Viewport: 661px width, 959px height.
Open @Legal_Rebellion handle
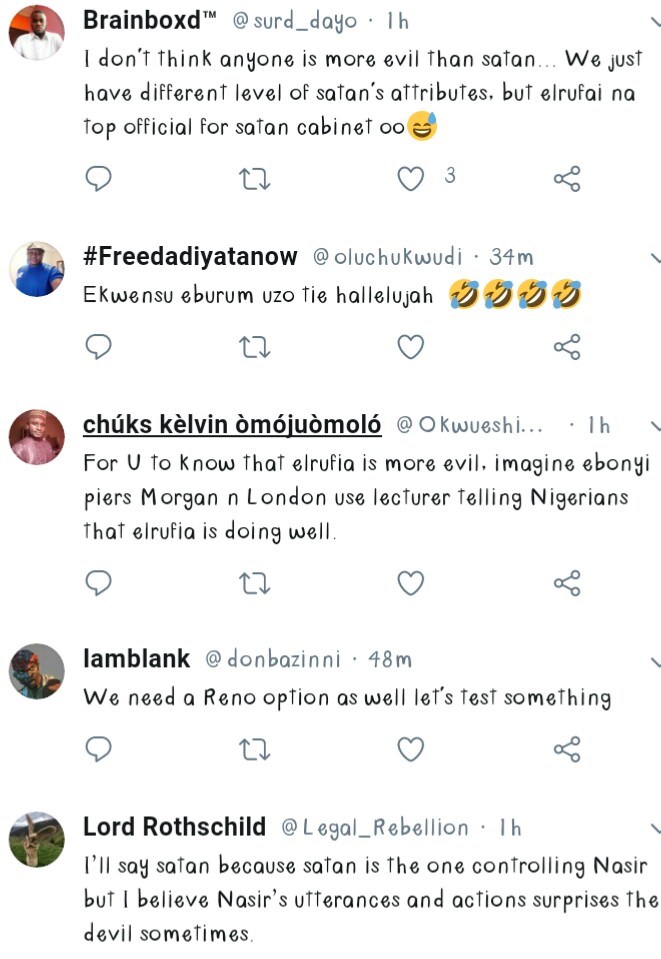375,828
